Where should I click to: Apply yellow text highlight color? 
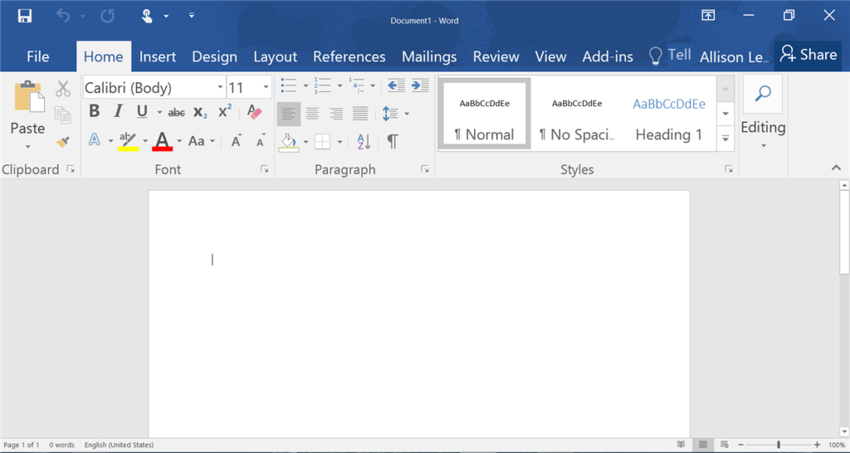coord(128,141)
